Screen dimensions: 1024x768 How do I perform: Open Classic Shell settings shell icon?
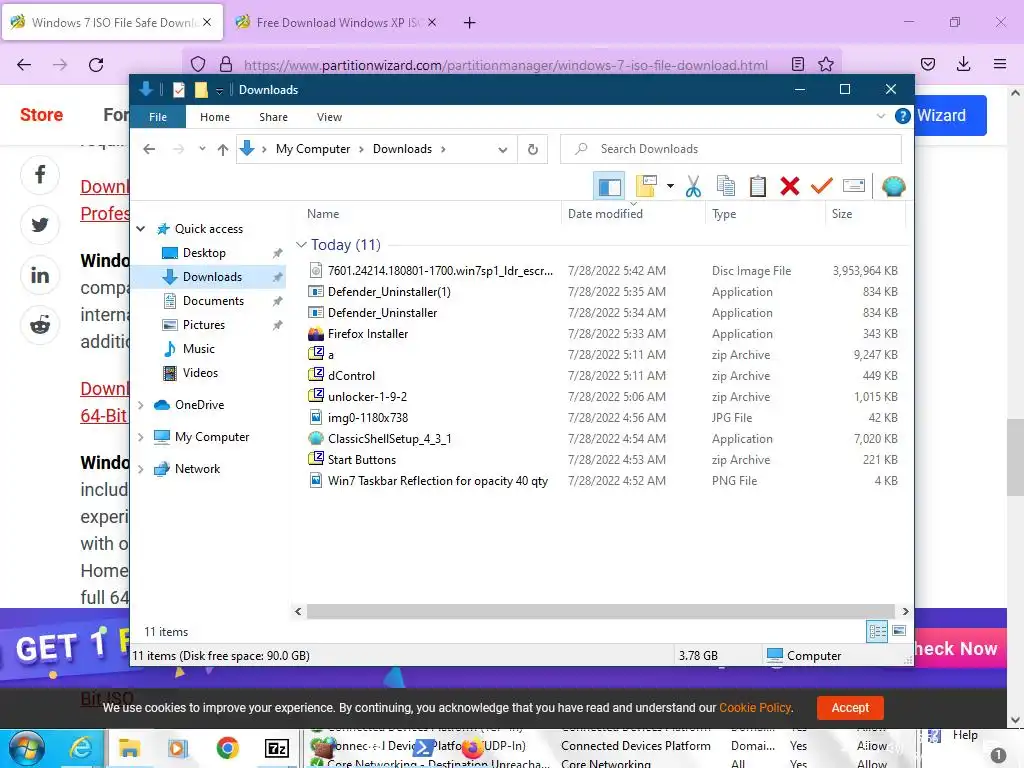click(893, 187)
